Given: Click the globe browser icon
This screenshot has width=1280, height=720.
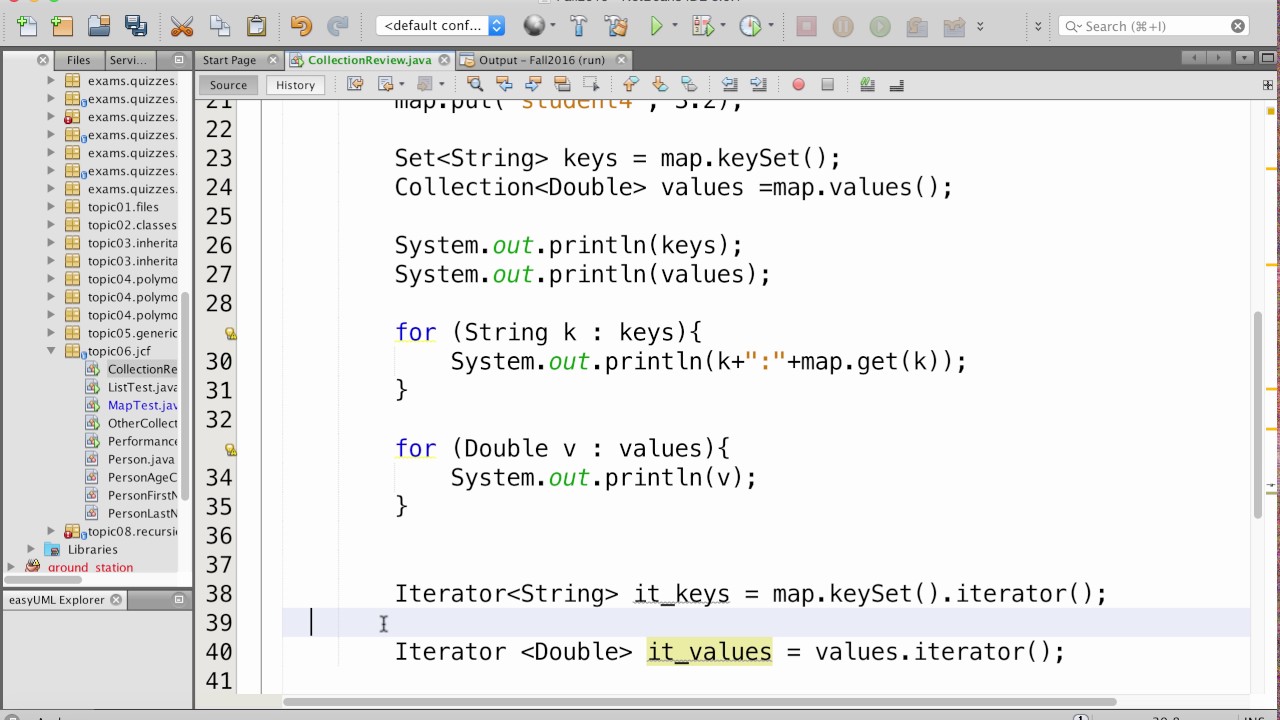Looking at the screenshot, I should 535,26.
